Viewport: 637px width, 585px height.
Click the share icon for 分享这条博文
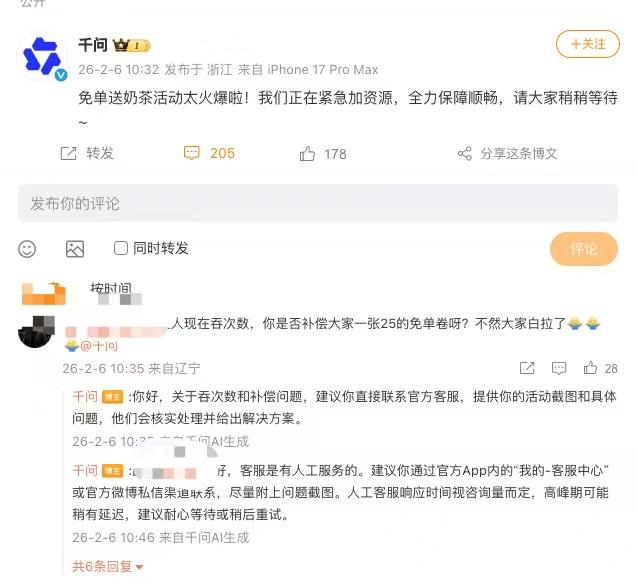click(465, 154)
